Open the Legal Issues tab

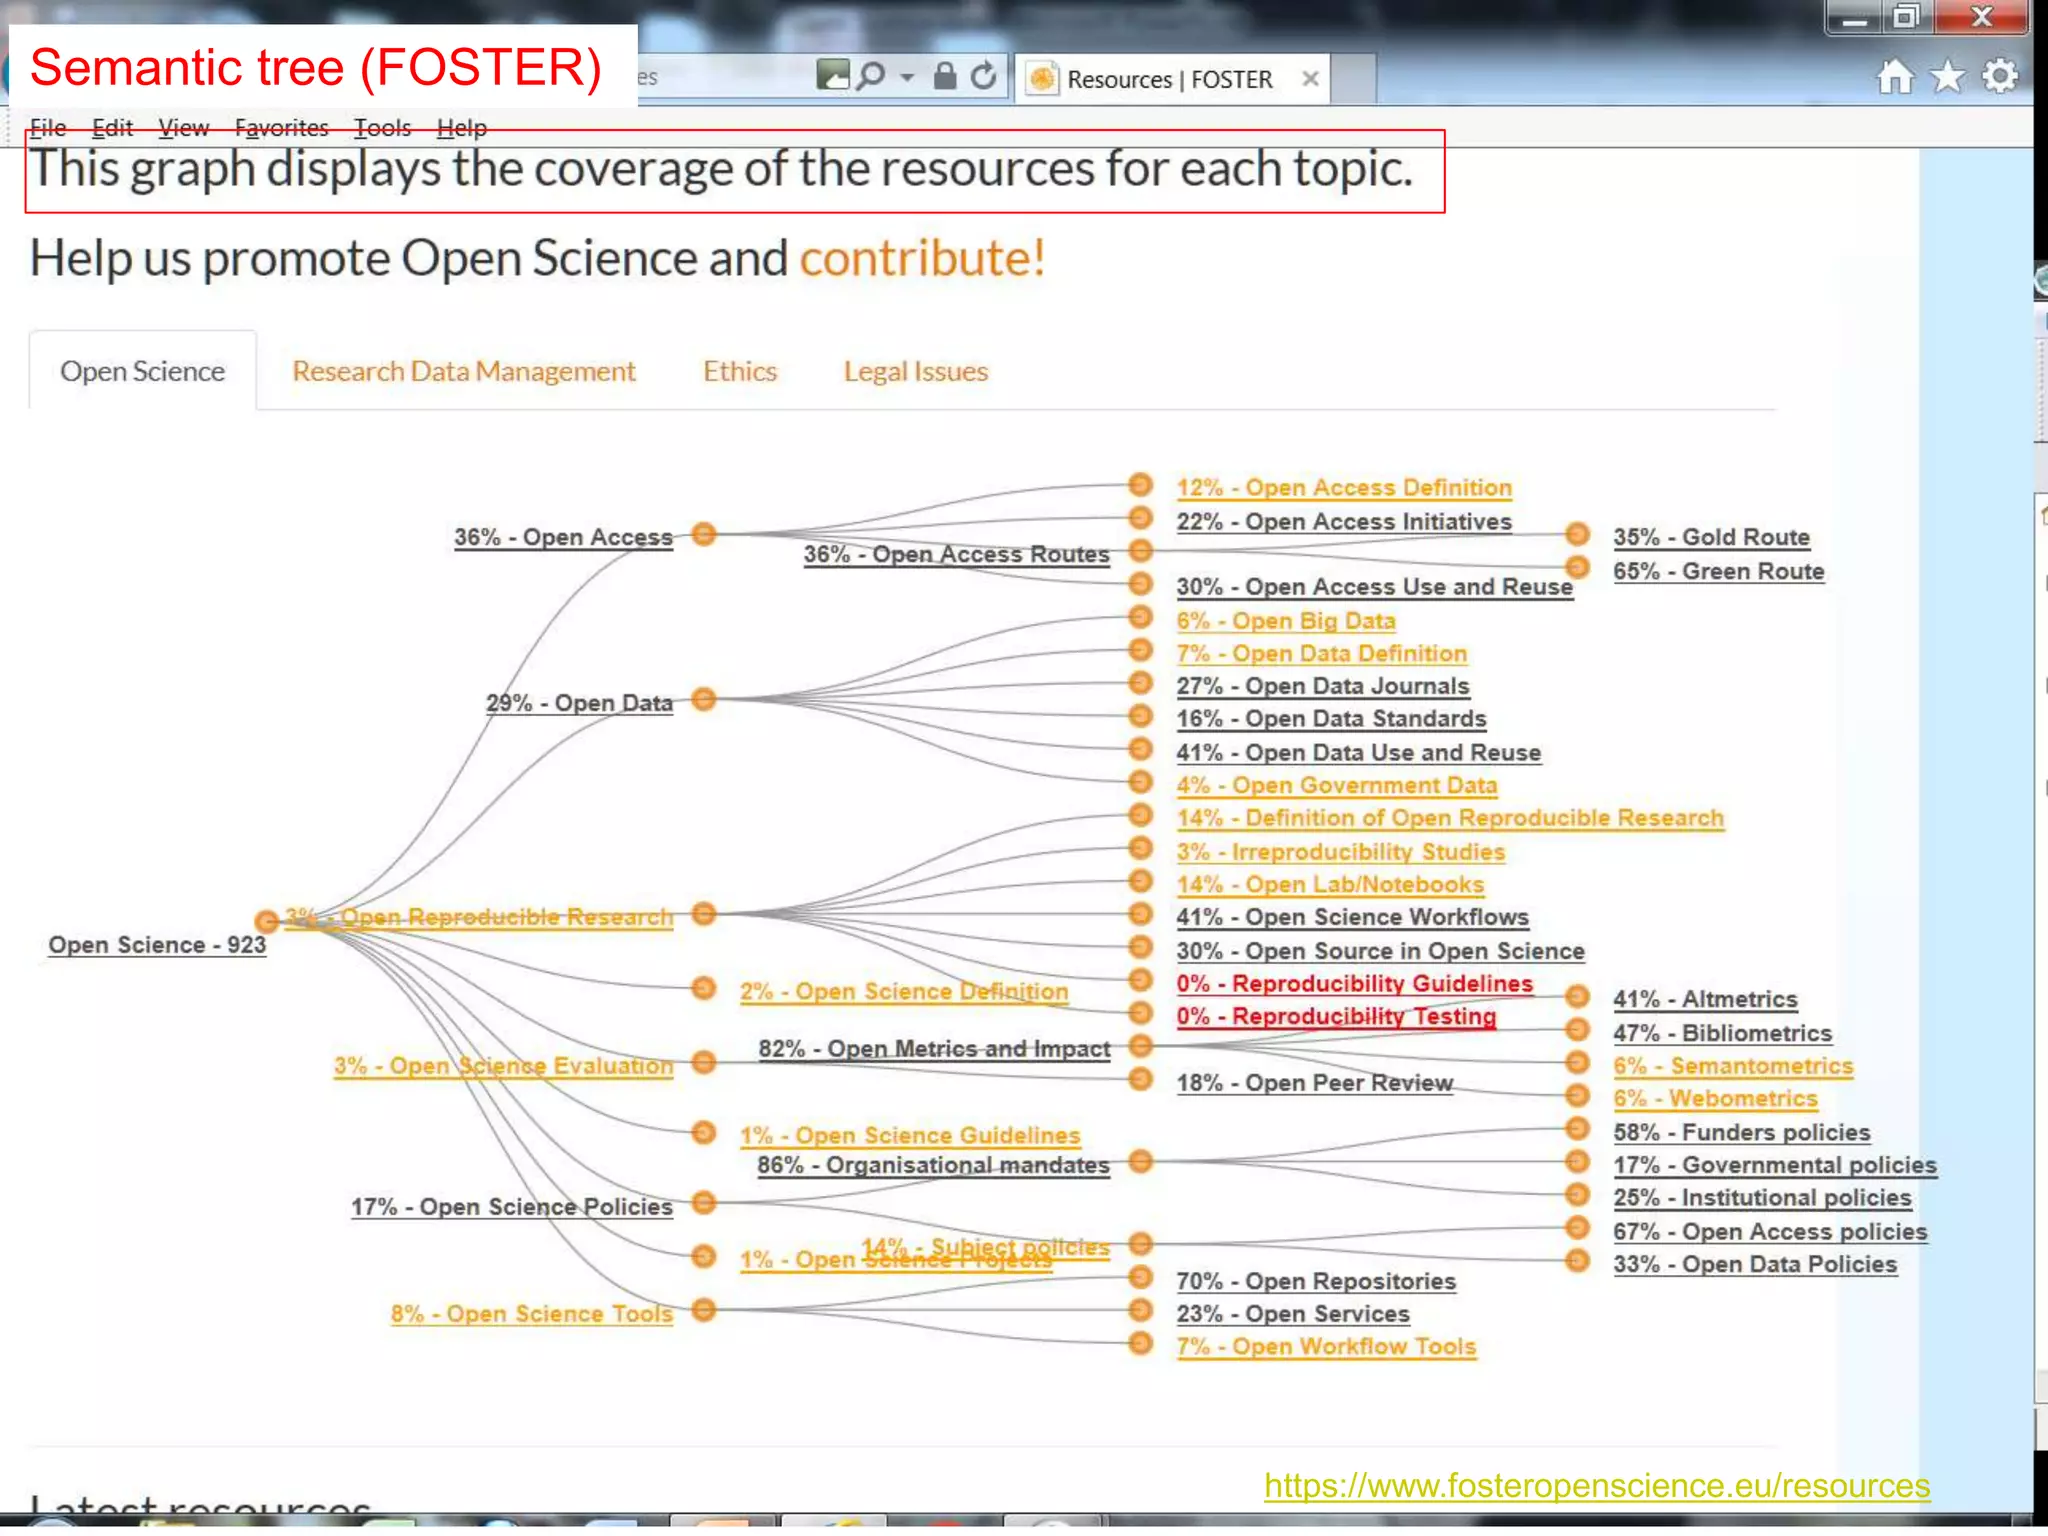tap(915, 371)
